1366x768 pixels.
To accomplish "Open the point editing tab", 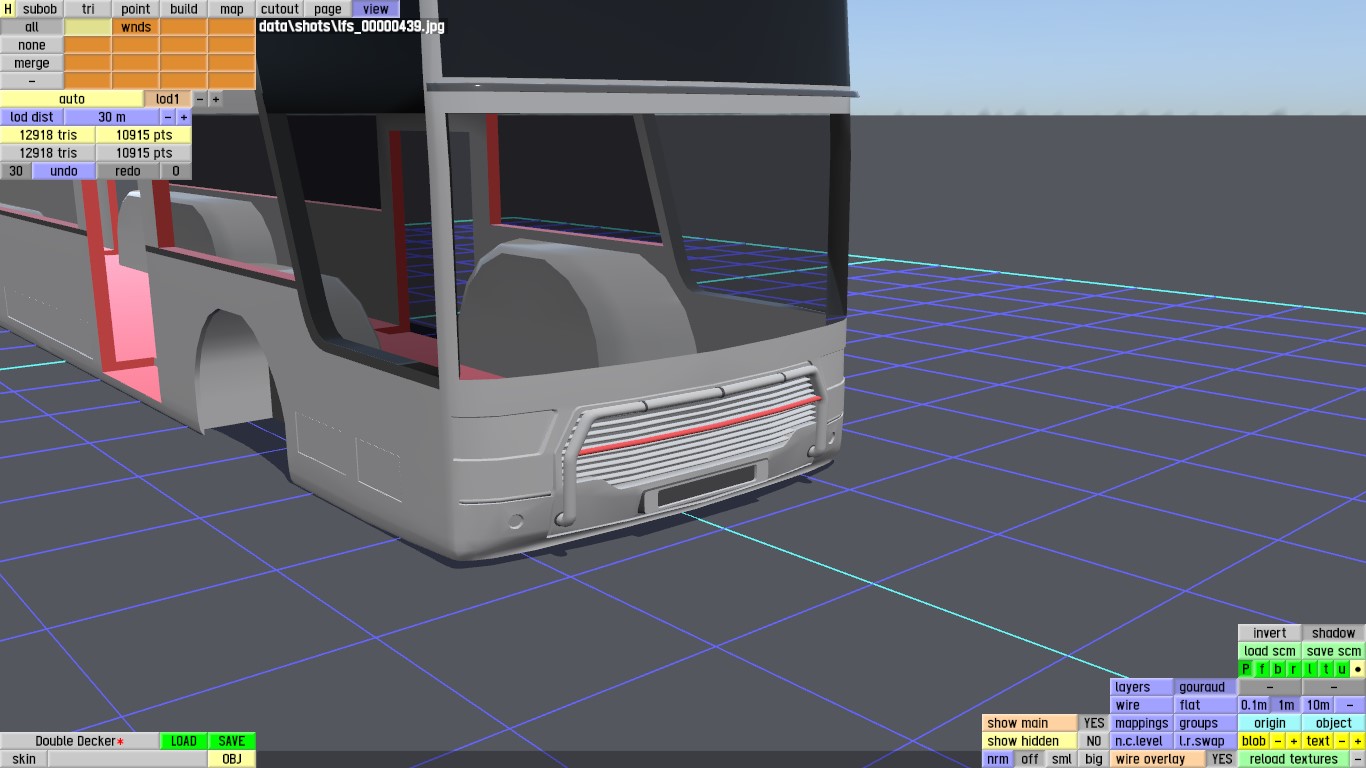I will [136, 9].
